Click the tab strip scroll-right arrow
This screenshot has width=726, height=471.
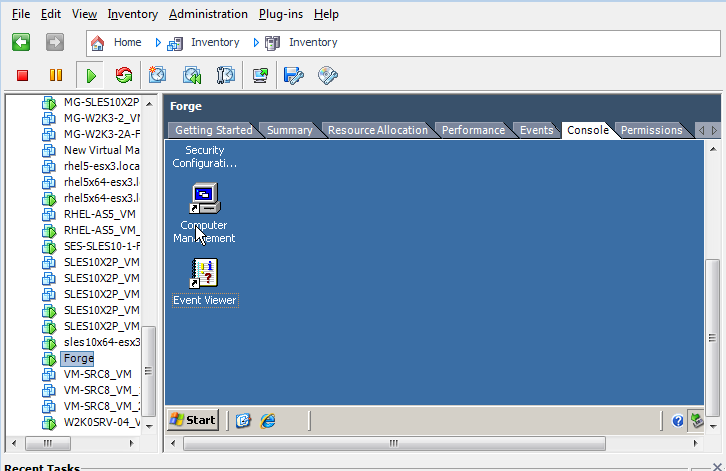click(714, 131)
